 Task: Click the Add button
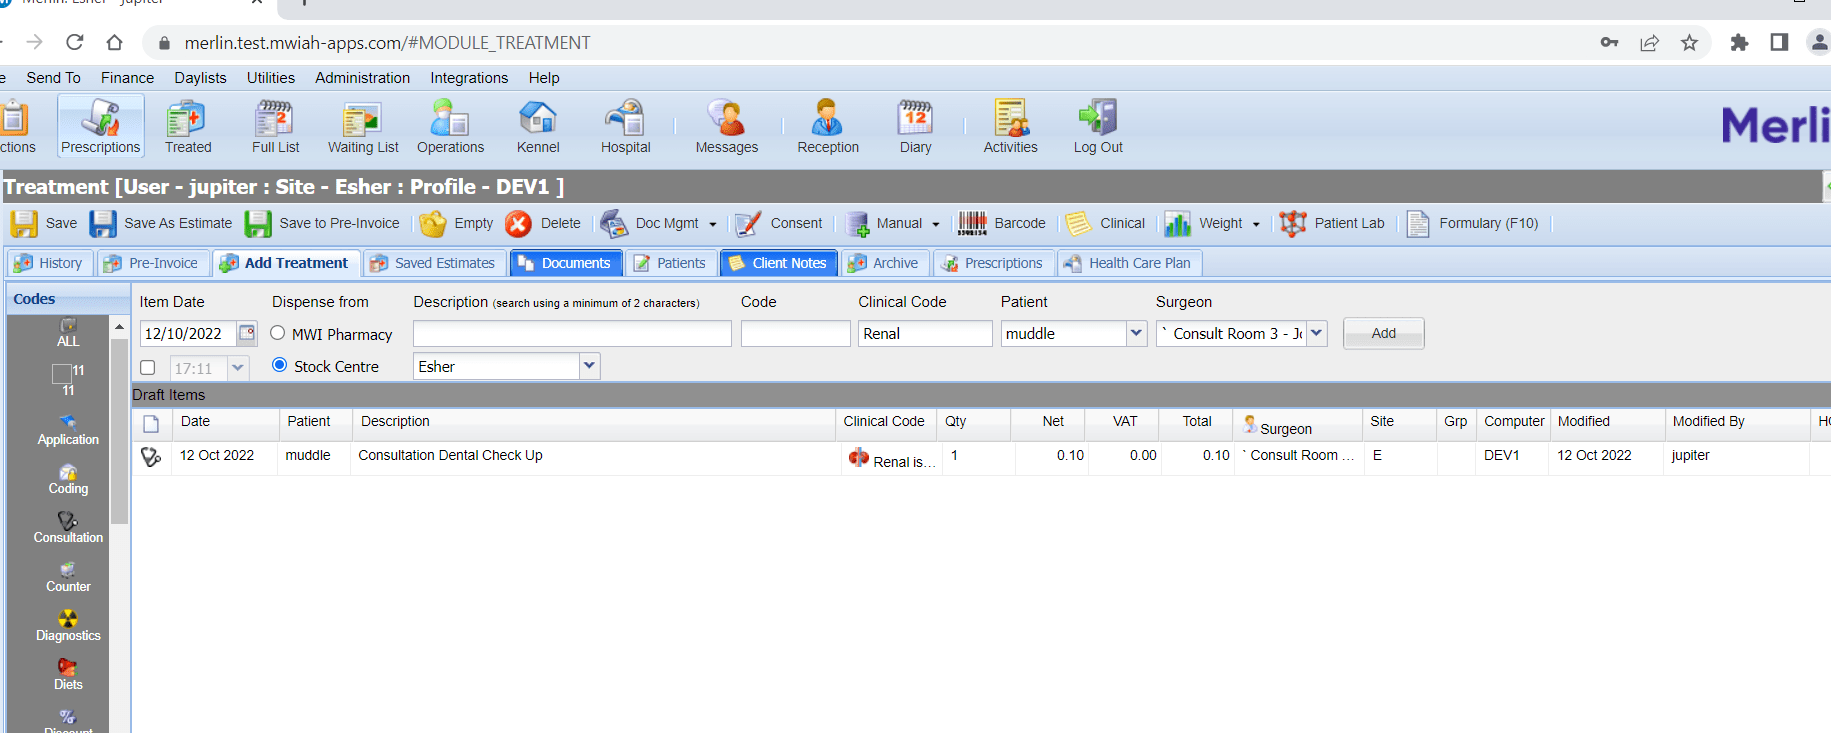pos(1384,333)
